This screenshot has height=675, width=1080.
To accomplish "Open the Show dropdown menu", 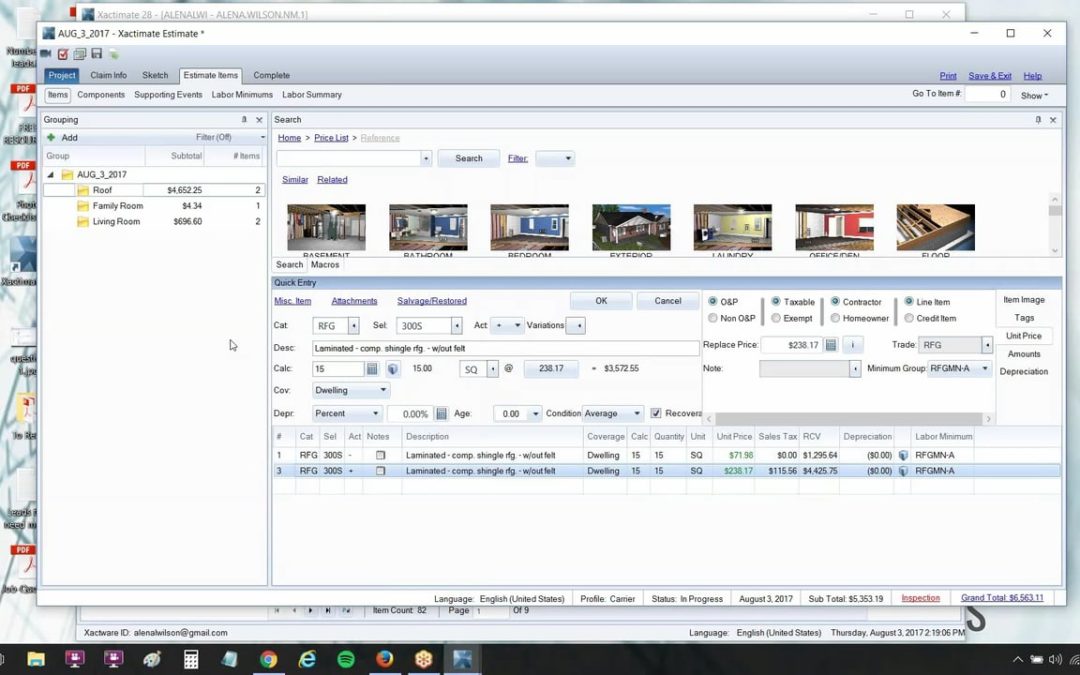I will coord(1034,96).
